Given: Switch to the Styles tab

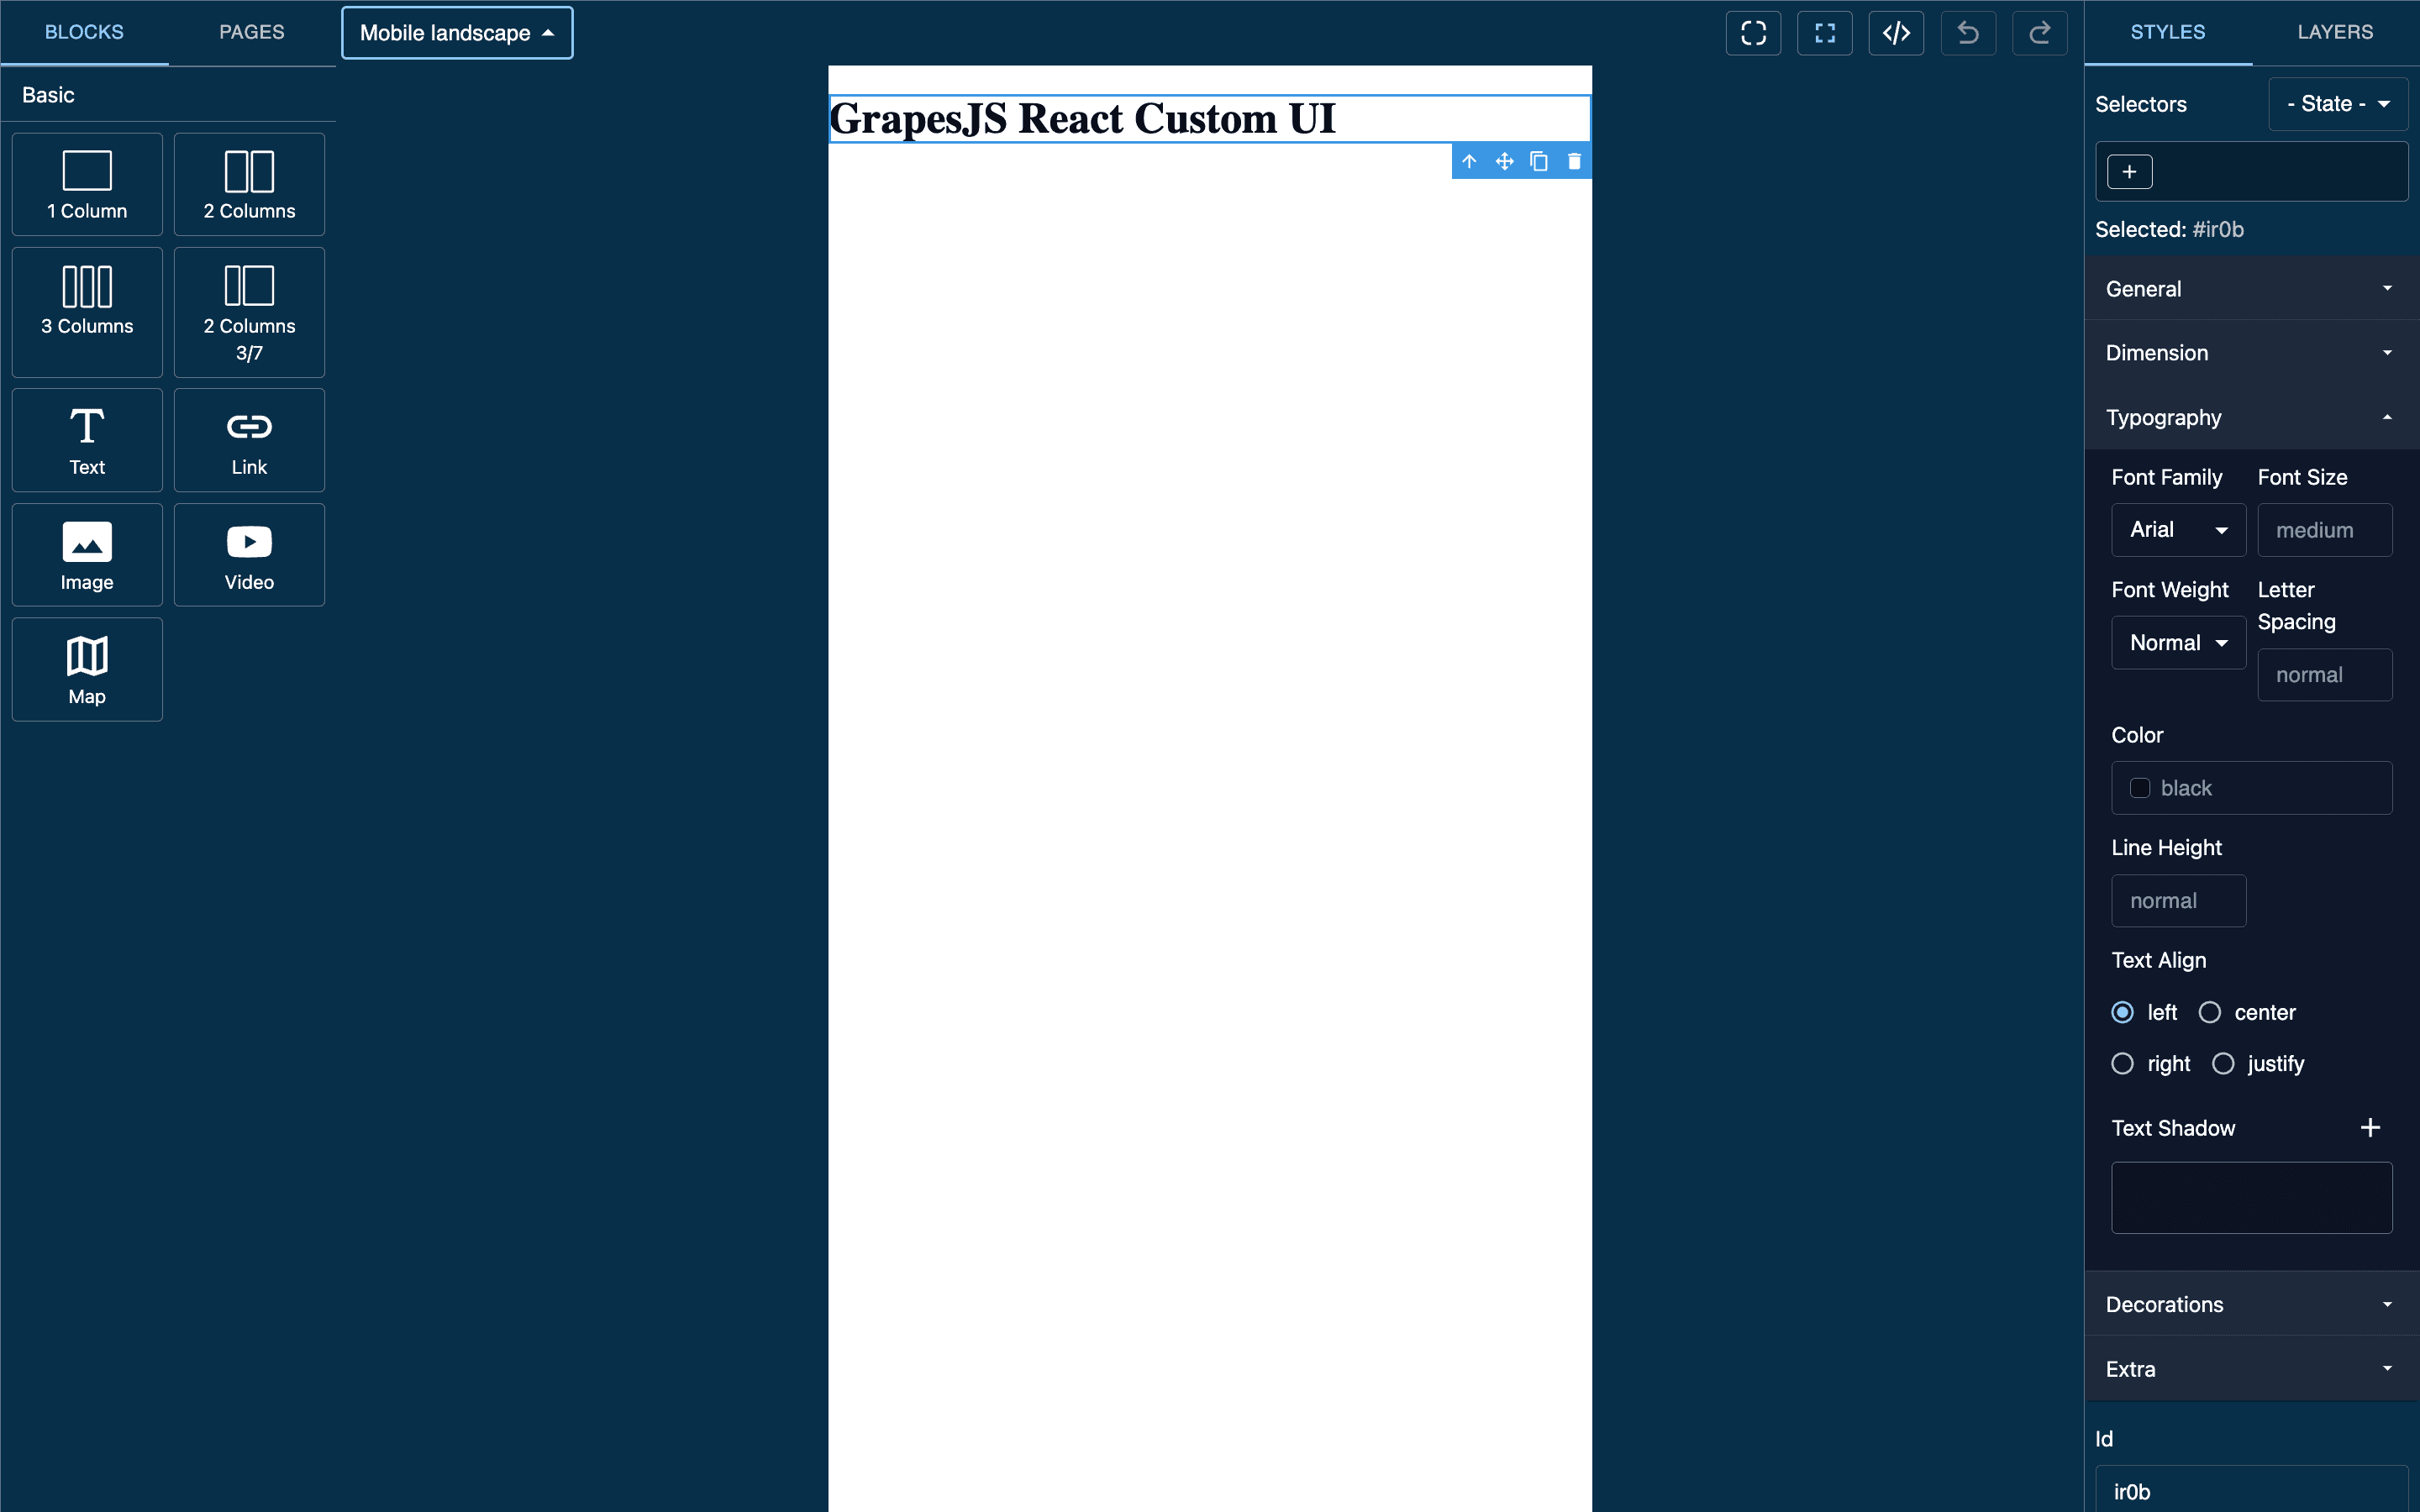Looking at the screenshot, I should pos(2168,32).
